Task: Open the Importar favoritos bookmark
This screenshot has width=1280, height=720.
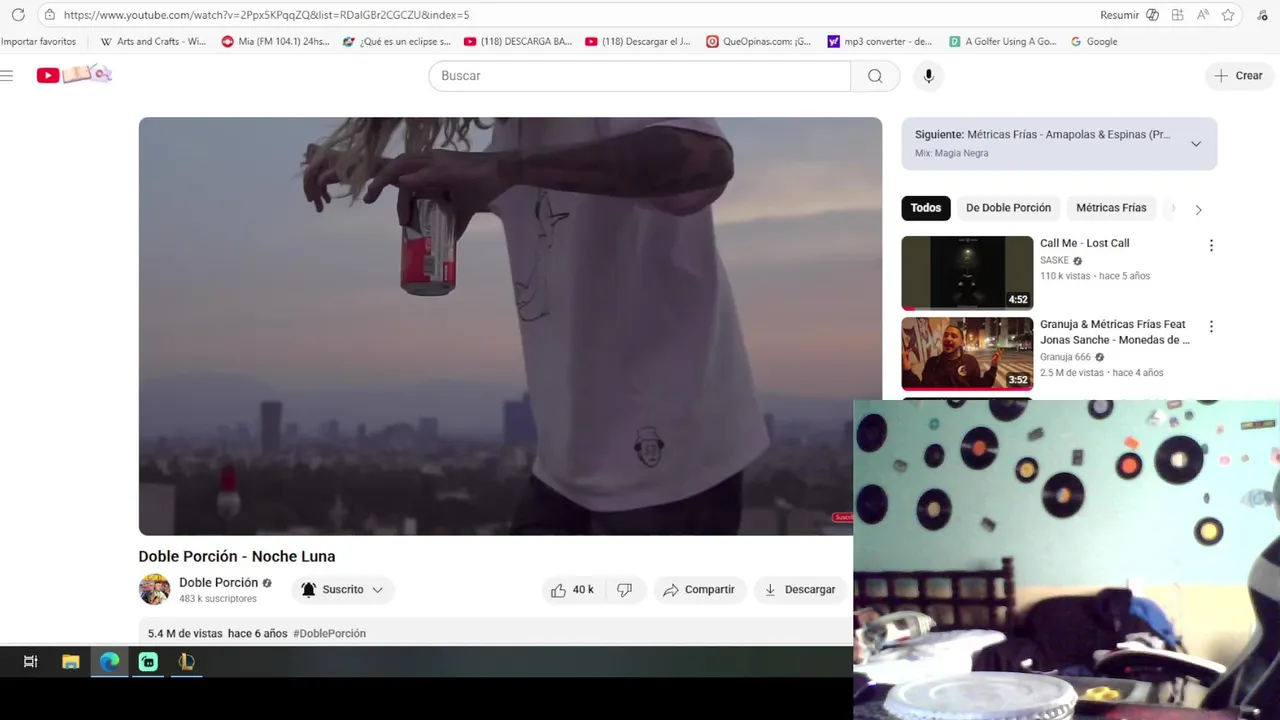Action: pos(38,42)
